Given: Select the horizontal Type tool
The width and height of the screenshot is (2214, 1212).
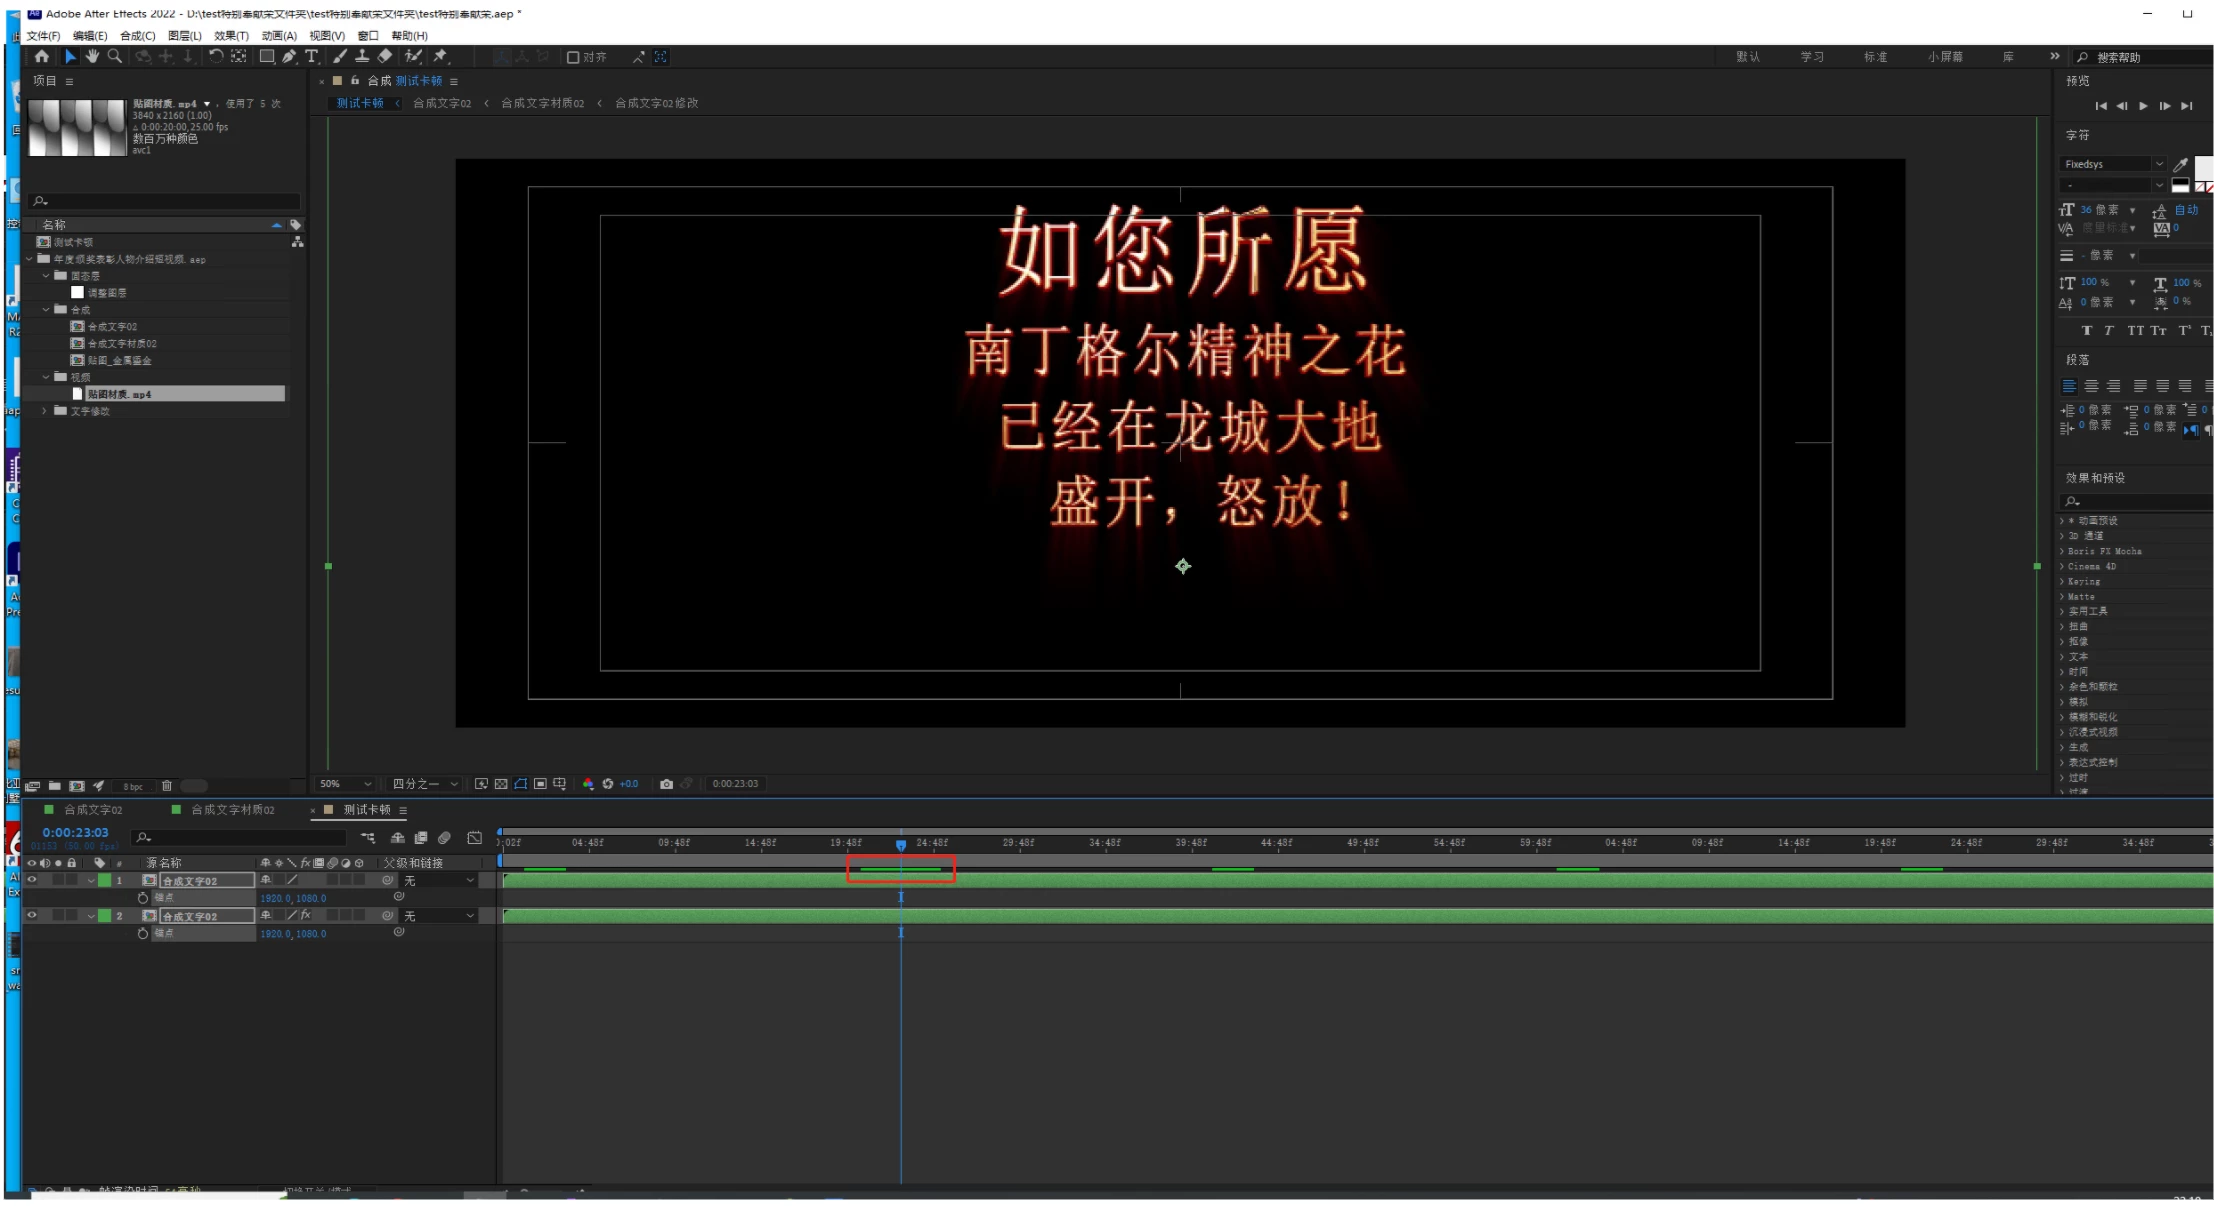Looking at the screenshot, I should (312, 56).
